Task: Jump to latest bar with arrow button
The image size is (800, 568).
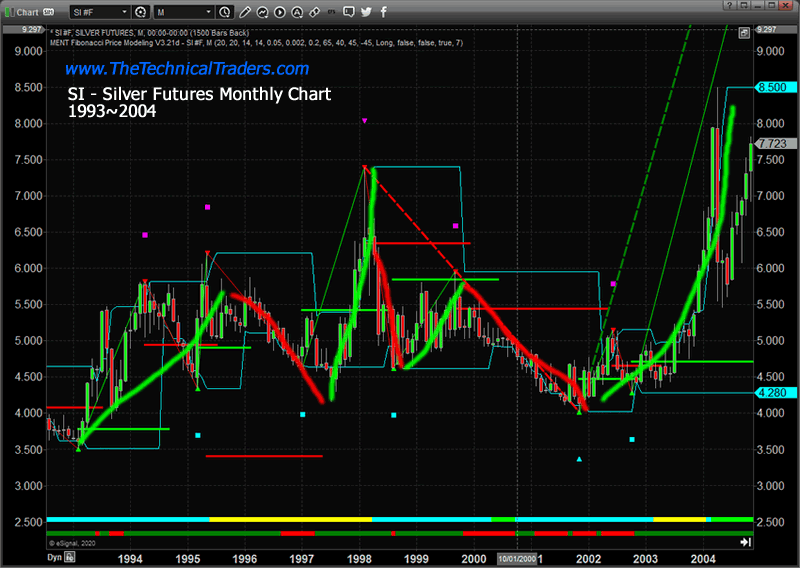Action: pos(745,541)
